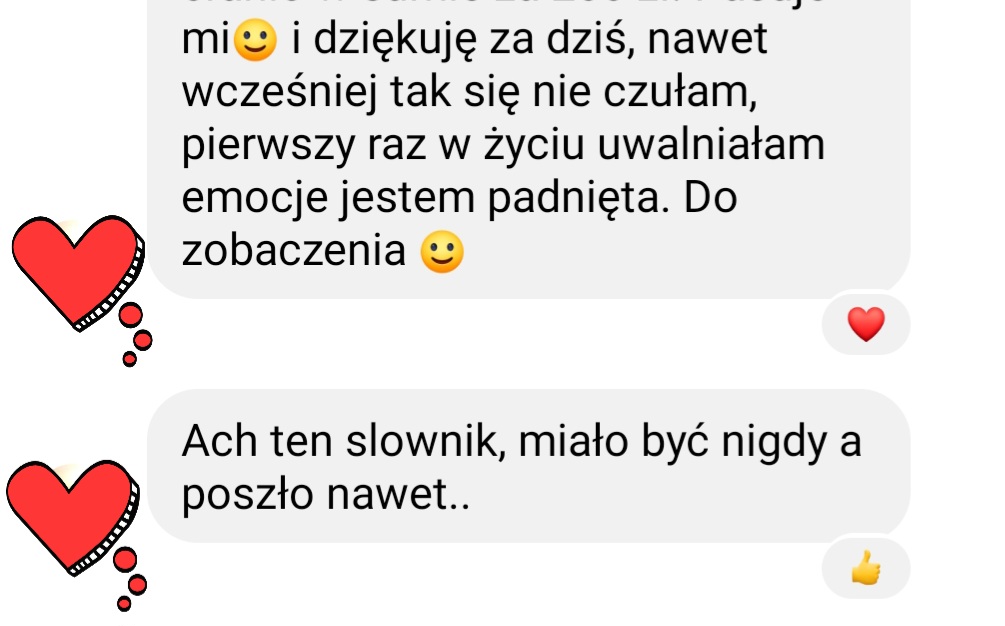Click the line 'wcześniej tak się nie czułam'
The image size is (1005, 626).
[469, 93]
